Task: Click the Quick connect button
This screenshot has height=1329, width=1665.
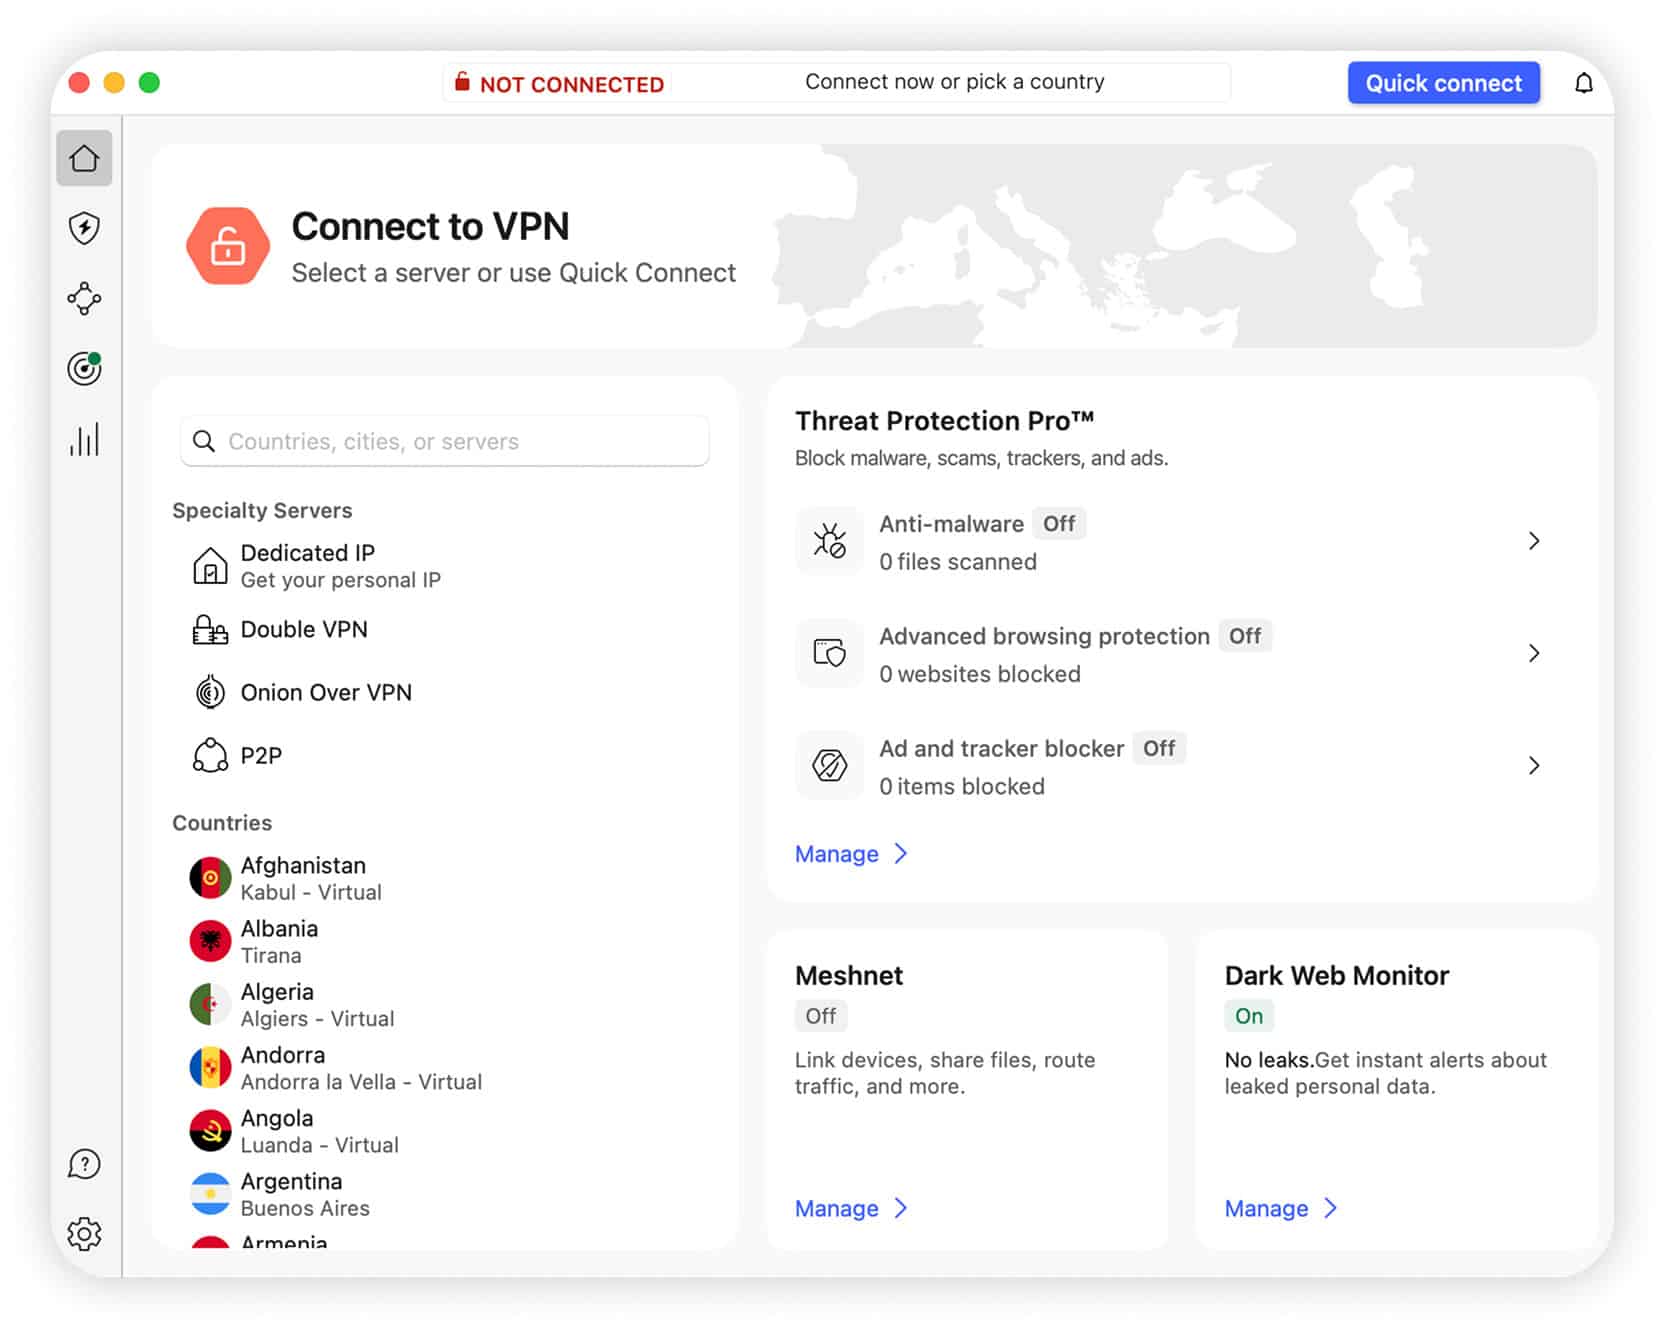Action: [x=1443, y=83]
